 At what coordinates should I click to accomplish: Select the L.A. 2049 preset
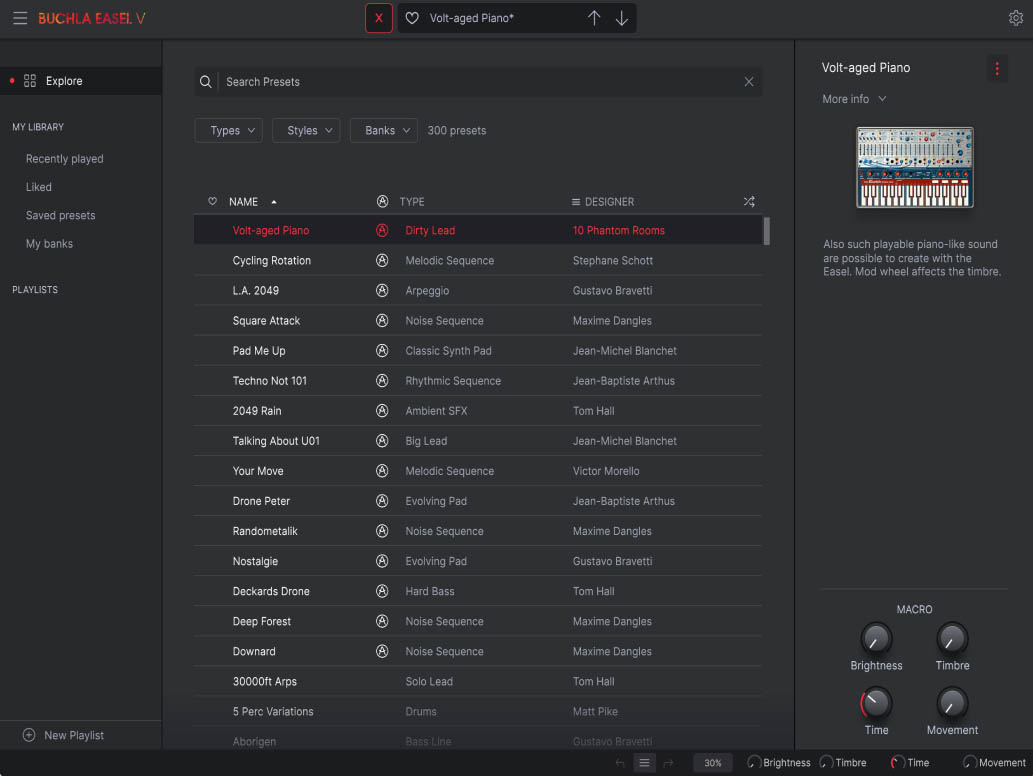[256, 291]
